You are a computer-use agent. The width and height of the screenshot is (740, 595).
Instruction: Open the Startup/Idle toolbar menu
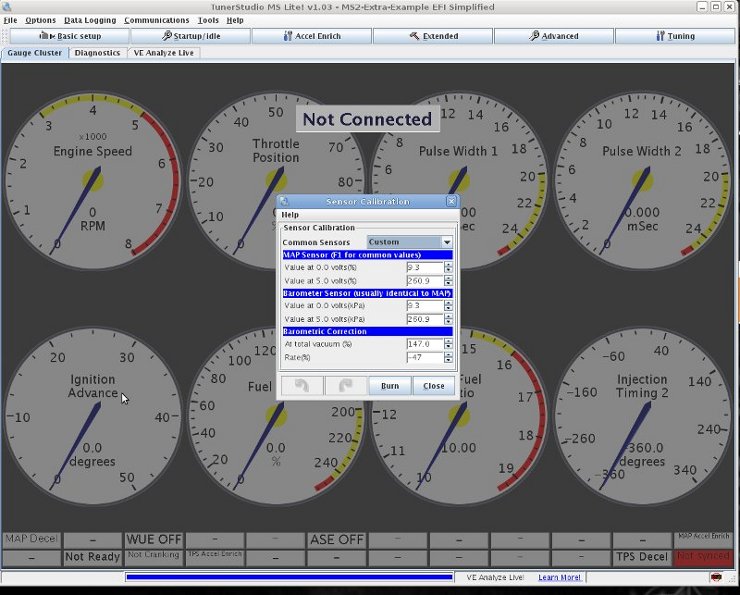190,36
